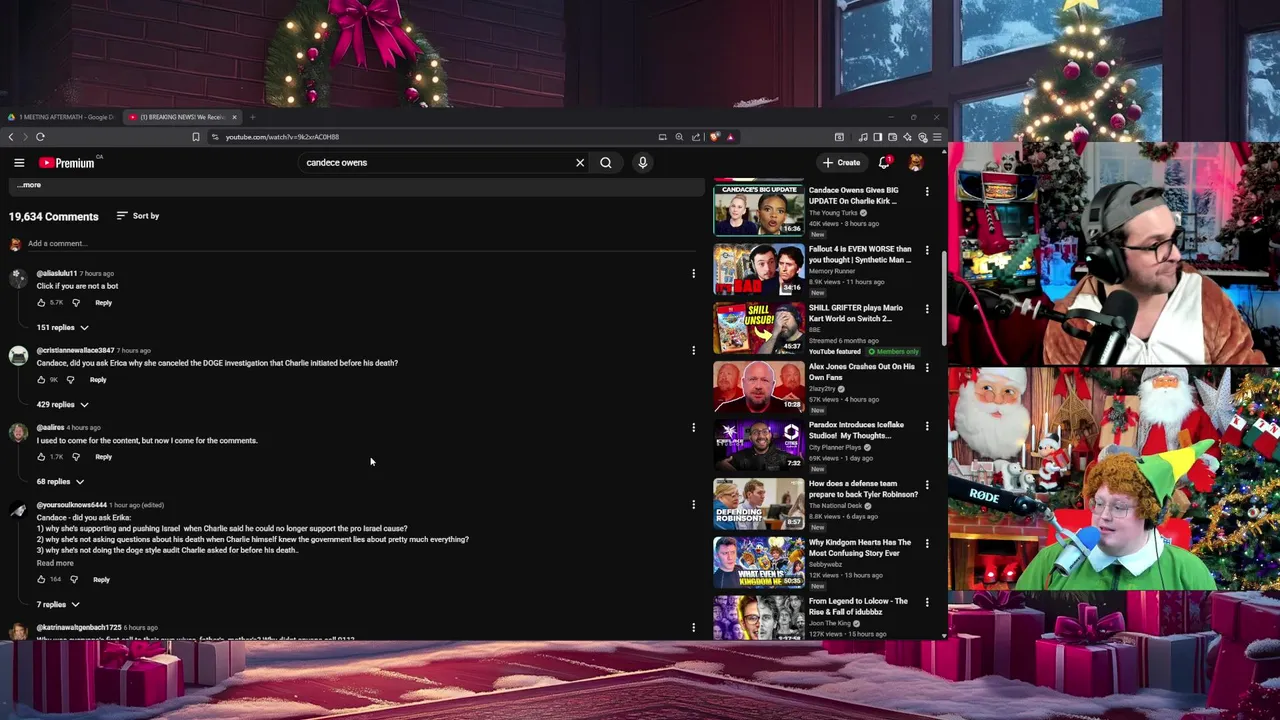Like the 'Click if you are not a bot' comment

(41, 303)
